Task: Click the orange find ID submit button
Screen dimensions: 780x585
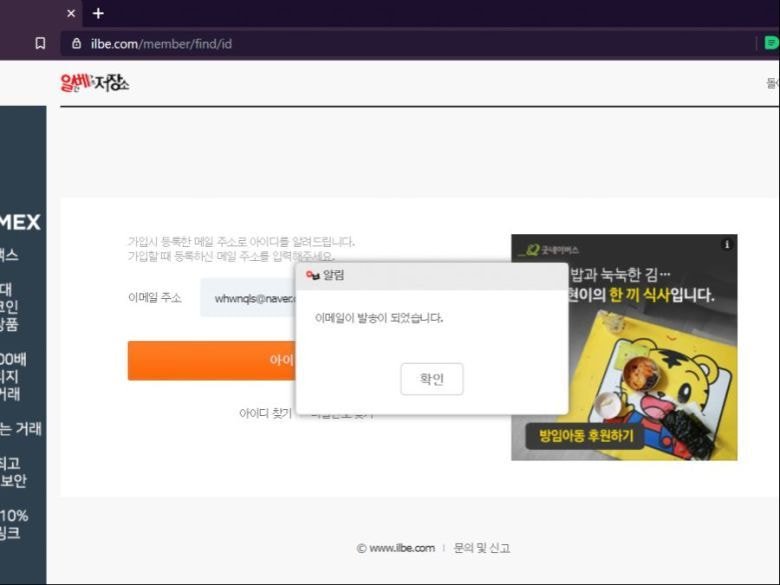Action: click(212, 361)
